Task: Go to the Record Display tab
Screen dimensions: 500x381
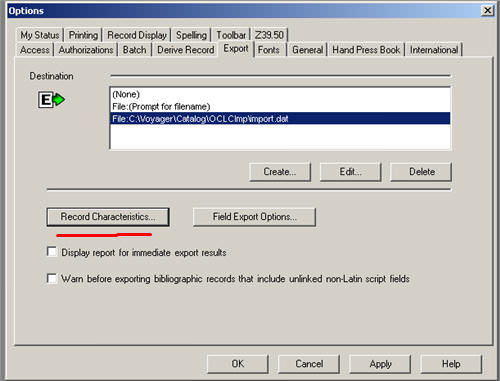Action: tap(137, 35)
